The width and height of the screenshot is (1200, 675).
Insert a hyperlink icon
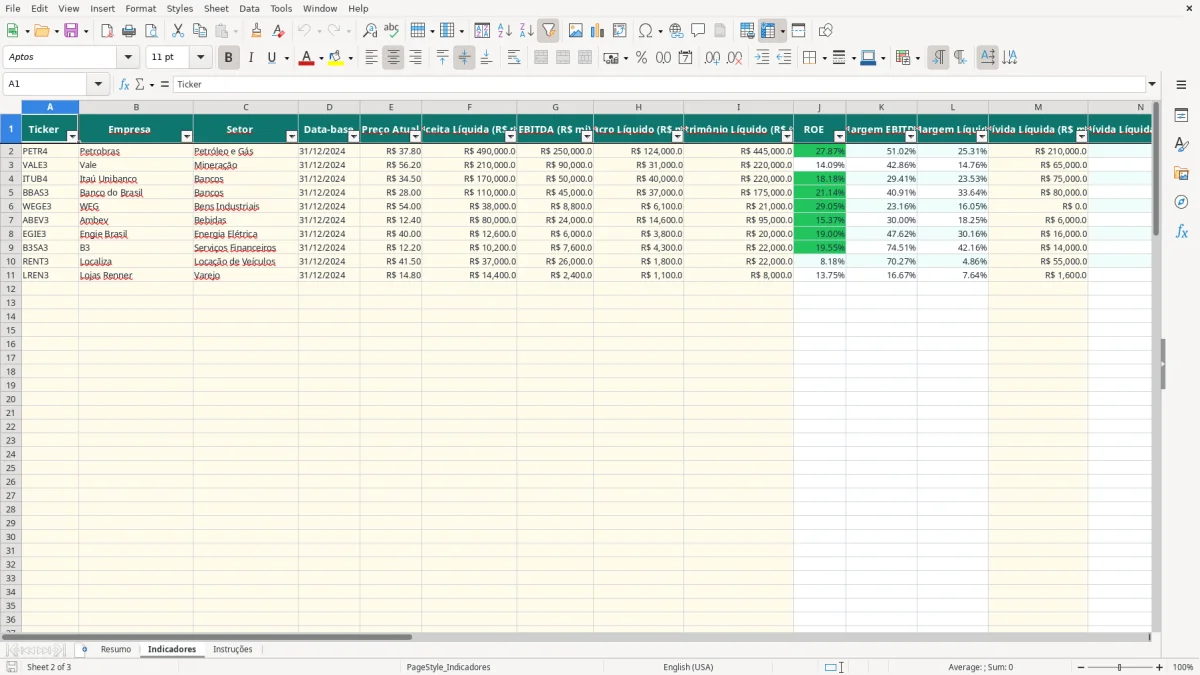click(x=676, y=31)
